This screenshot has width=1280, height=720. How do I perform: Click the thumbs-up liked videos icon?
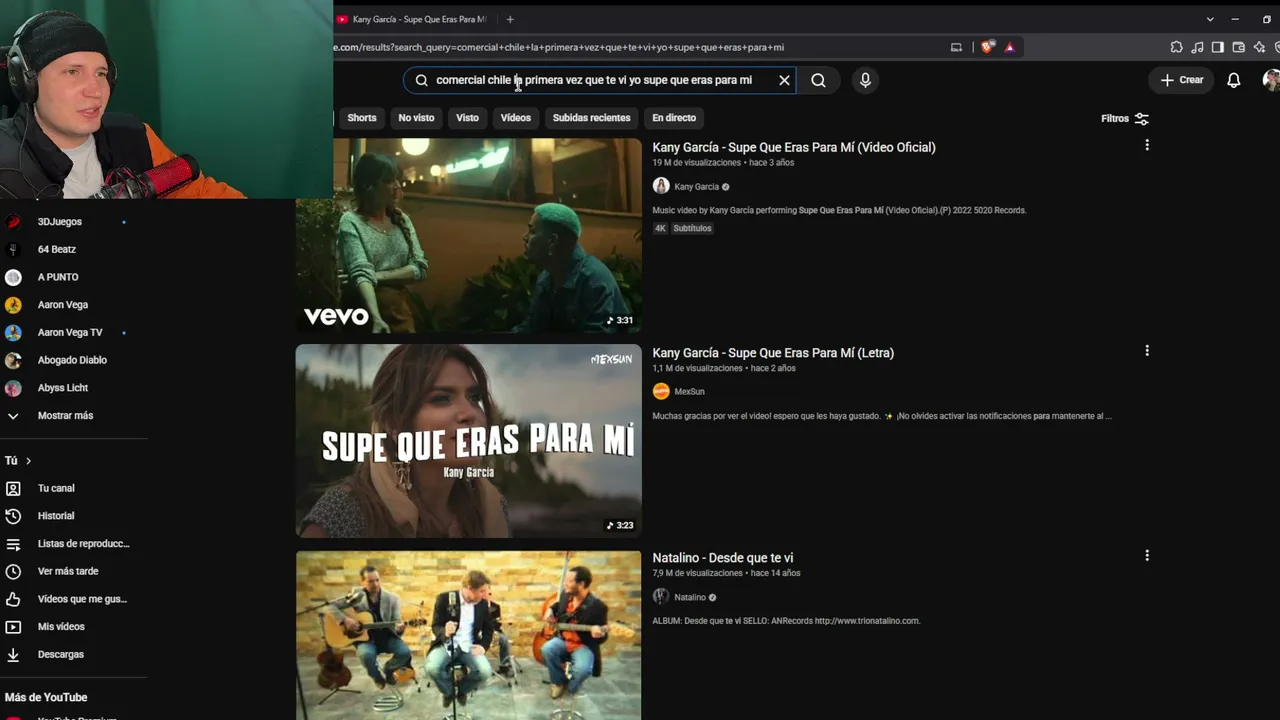tap(13, 599)
